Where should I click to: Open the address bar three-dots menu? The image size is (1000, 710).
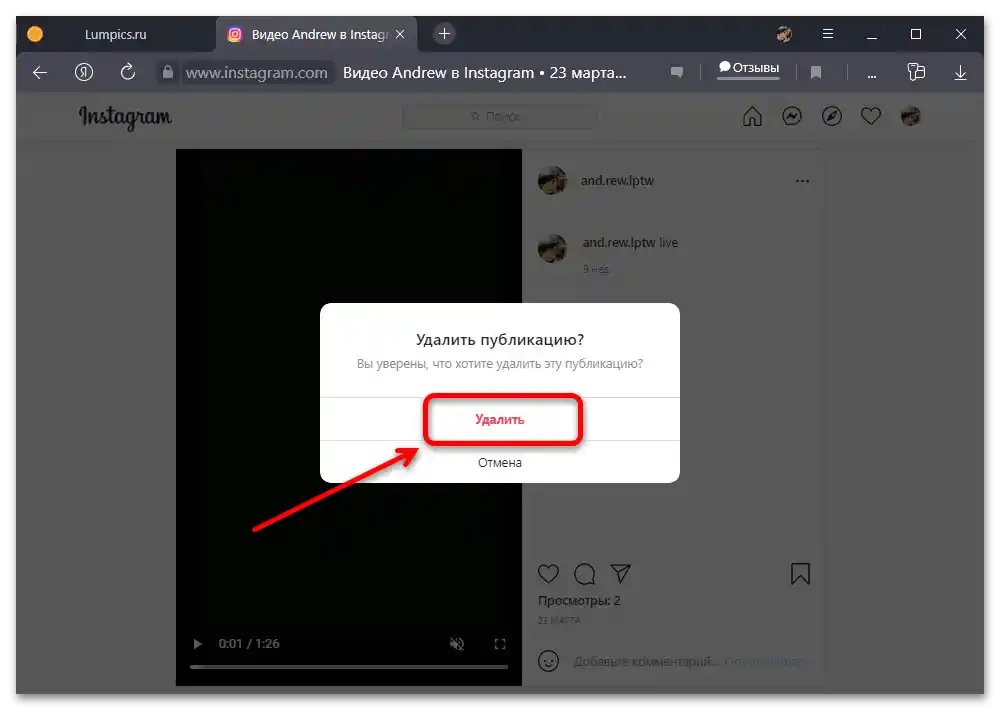coord(871,76)
